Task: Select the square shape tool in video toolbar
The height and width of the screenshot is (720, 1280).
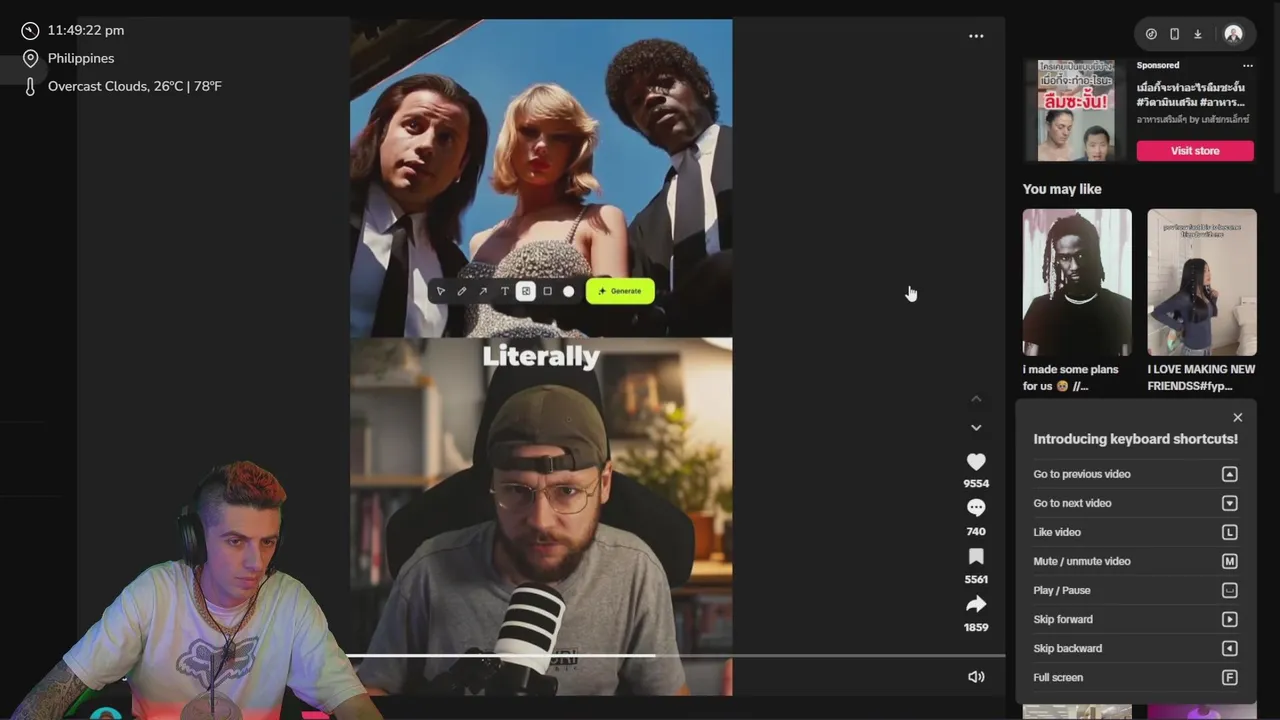Action: coord(547,291)
